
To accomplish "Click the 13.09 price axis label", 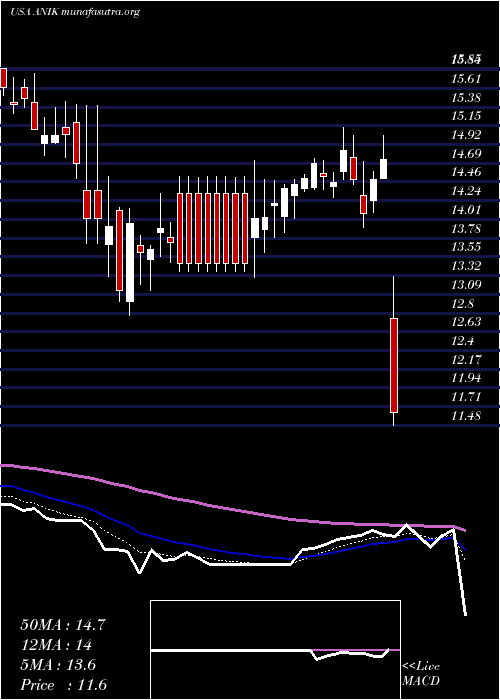I will pyautogui.click(x=466, y=285).
